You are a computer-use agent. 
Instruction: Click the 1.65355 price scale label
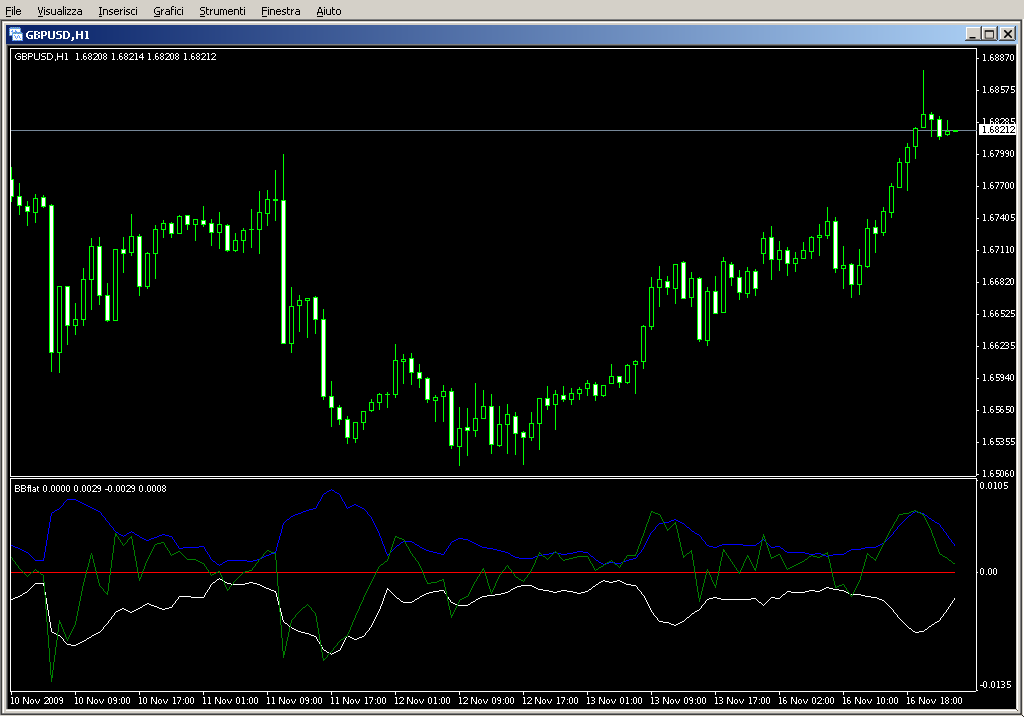click(x=999, y=441)
